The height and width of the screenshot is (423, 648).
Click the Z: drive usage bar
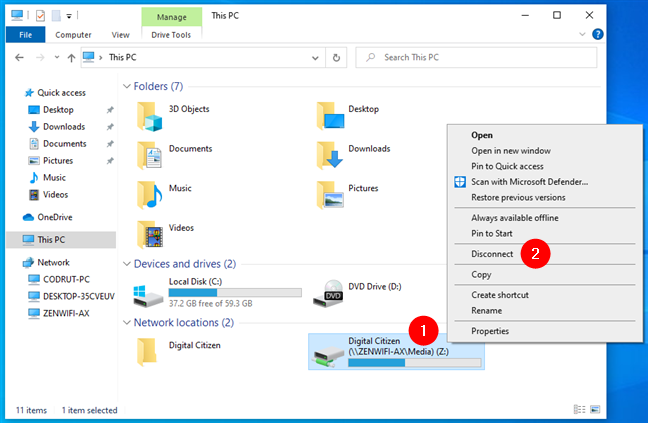coord(415,363)
